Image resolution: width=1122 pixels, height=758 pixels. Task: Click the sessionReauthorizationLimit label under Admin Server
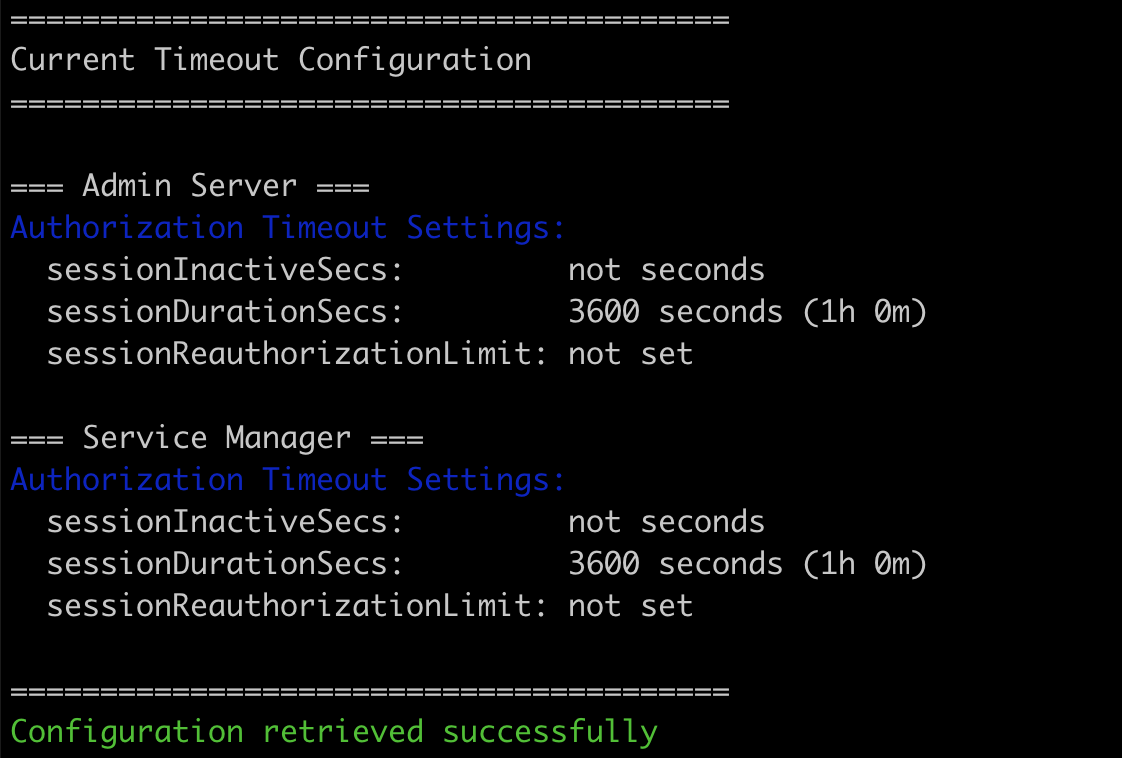pyautogui.click(x=297, y=354)
